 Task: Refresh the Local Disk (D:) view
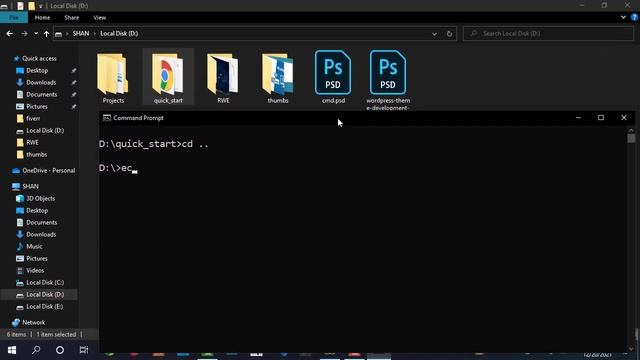pos(449,34)
